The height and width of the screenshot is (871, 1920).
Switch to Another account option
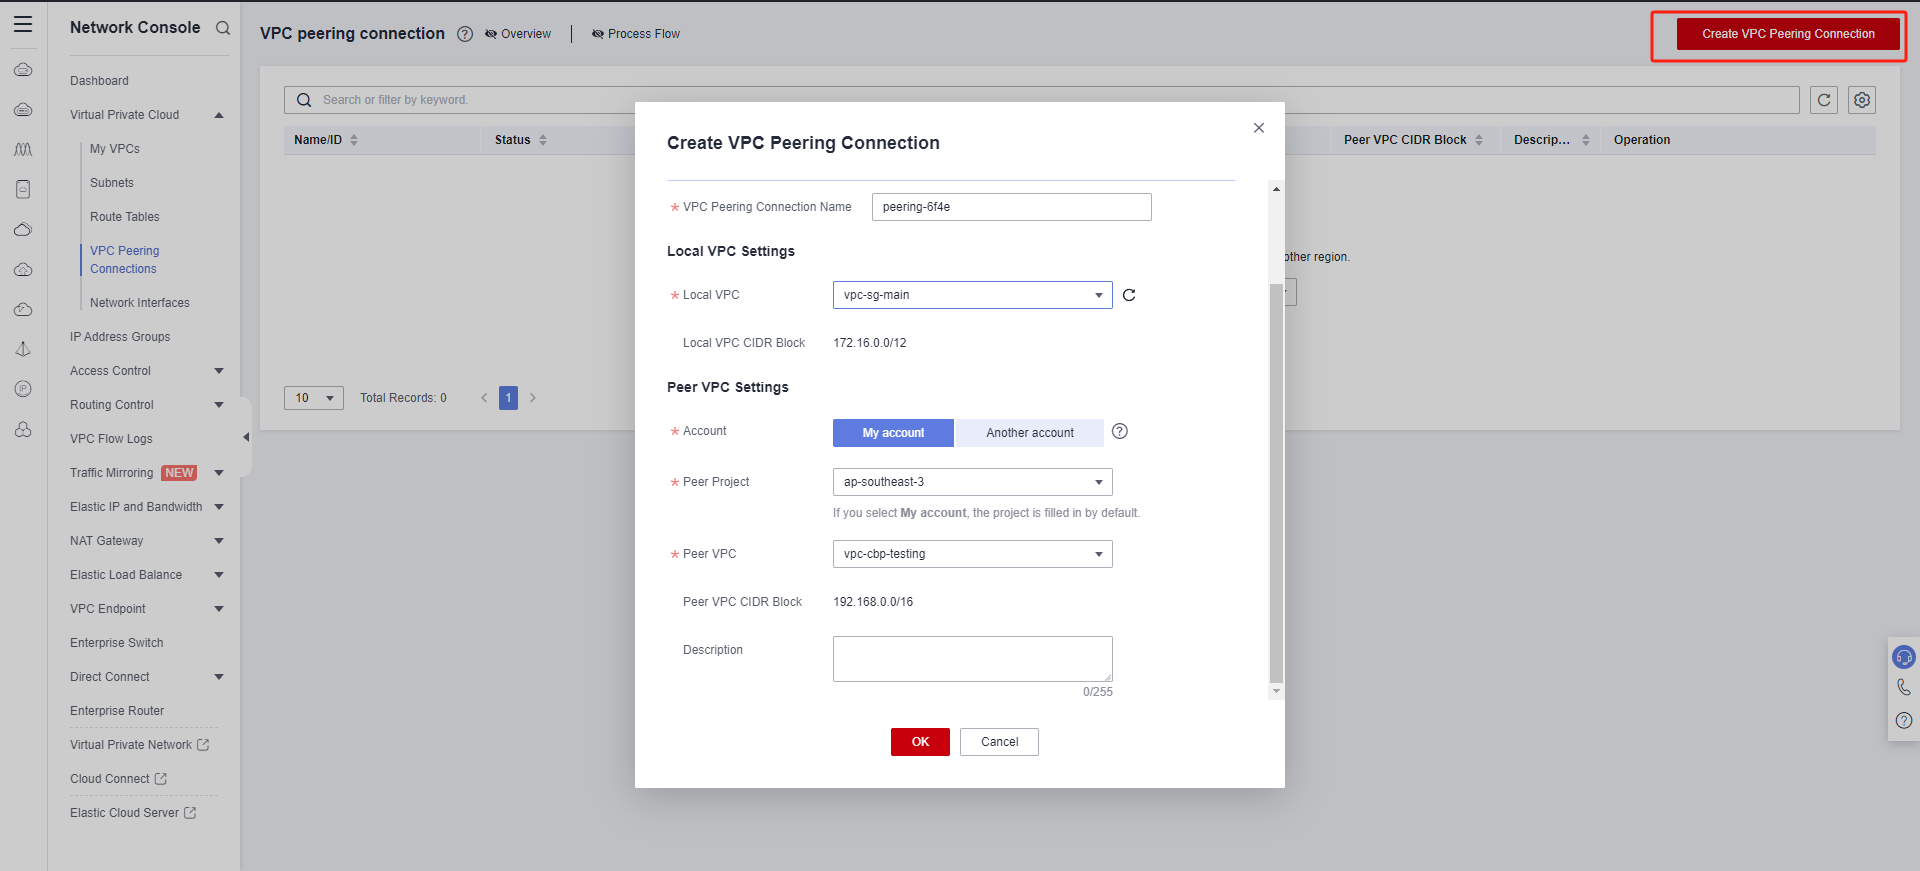1029,433
